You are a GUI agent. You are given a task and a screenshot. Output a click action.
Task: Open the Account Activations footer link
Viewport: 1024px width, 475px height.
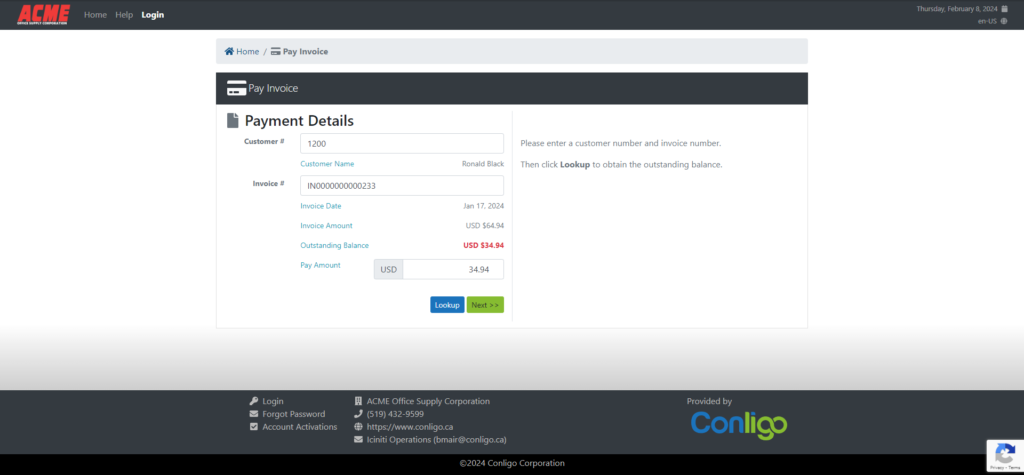[300, 427]
